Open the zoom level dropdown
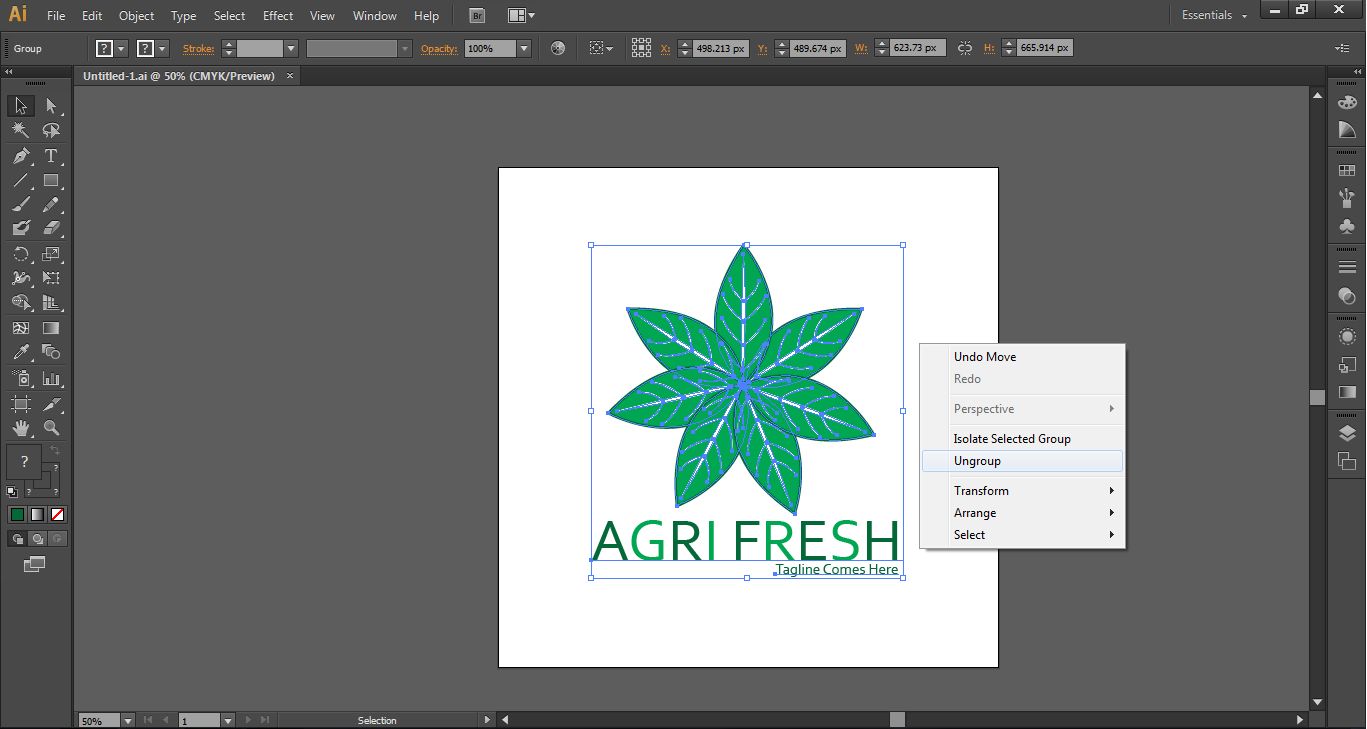The height and width of the screenshot is (729, 1367). (128, 720)
